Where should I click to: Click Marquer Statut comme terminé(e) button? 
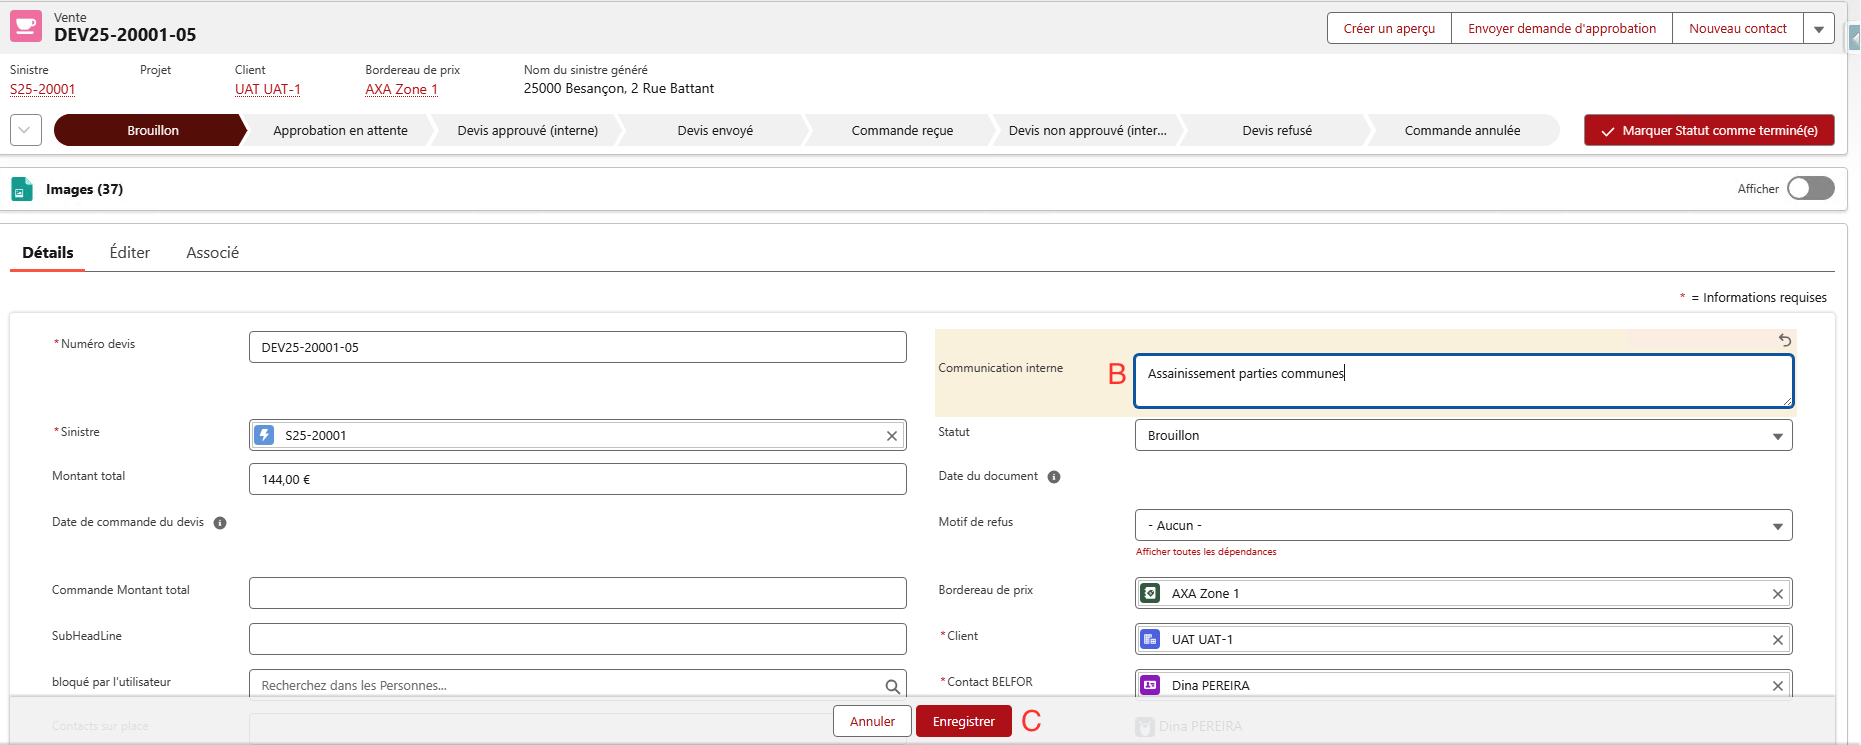click(1709, 130)
